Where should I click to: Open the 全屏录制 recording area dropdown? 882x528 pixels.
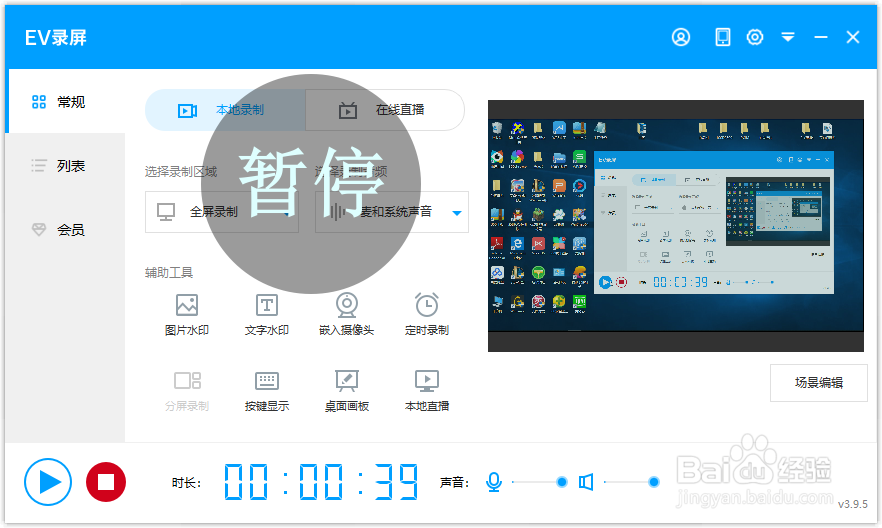pyautogui.click(x=222, y=212)
